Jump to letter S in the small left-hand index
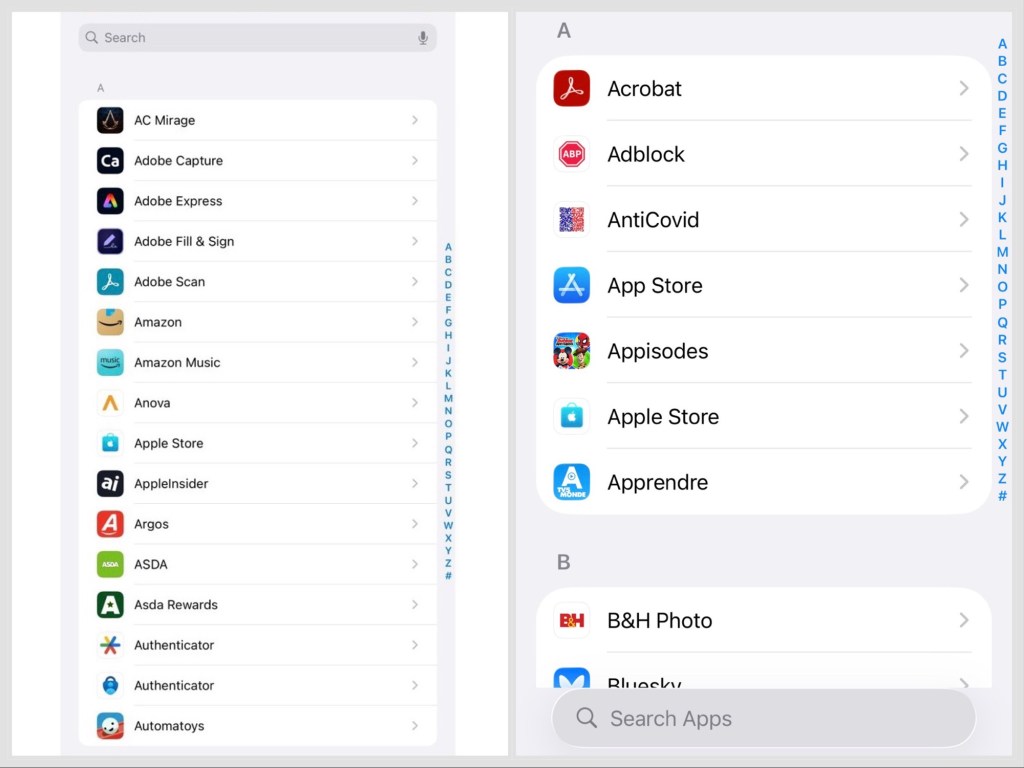 [x=448, y=475]
